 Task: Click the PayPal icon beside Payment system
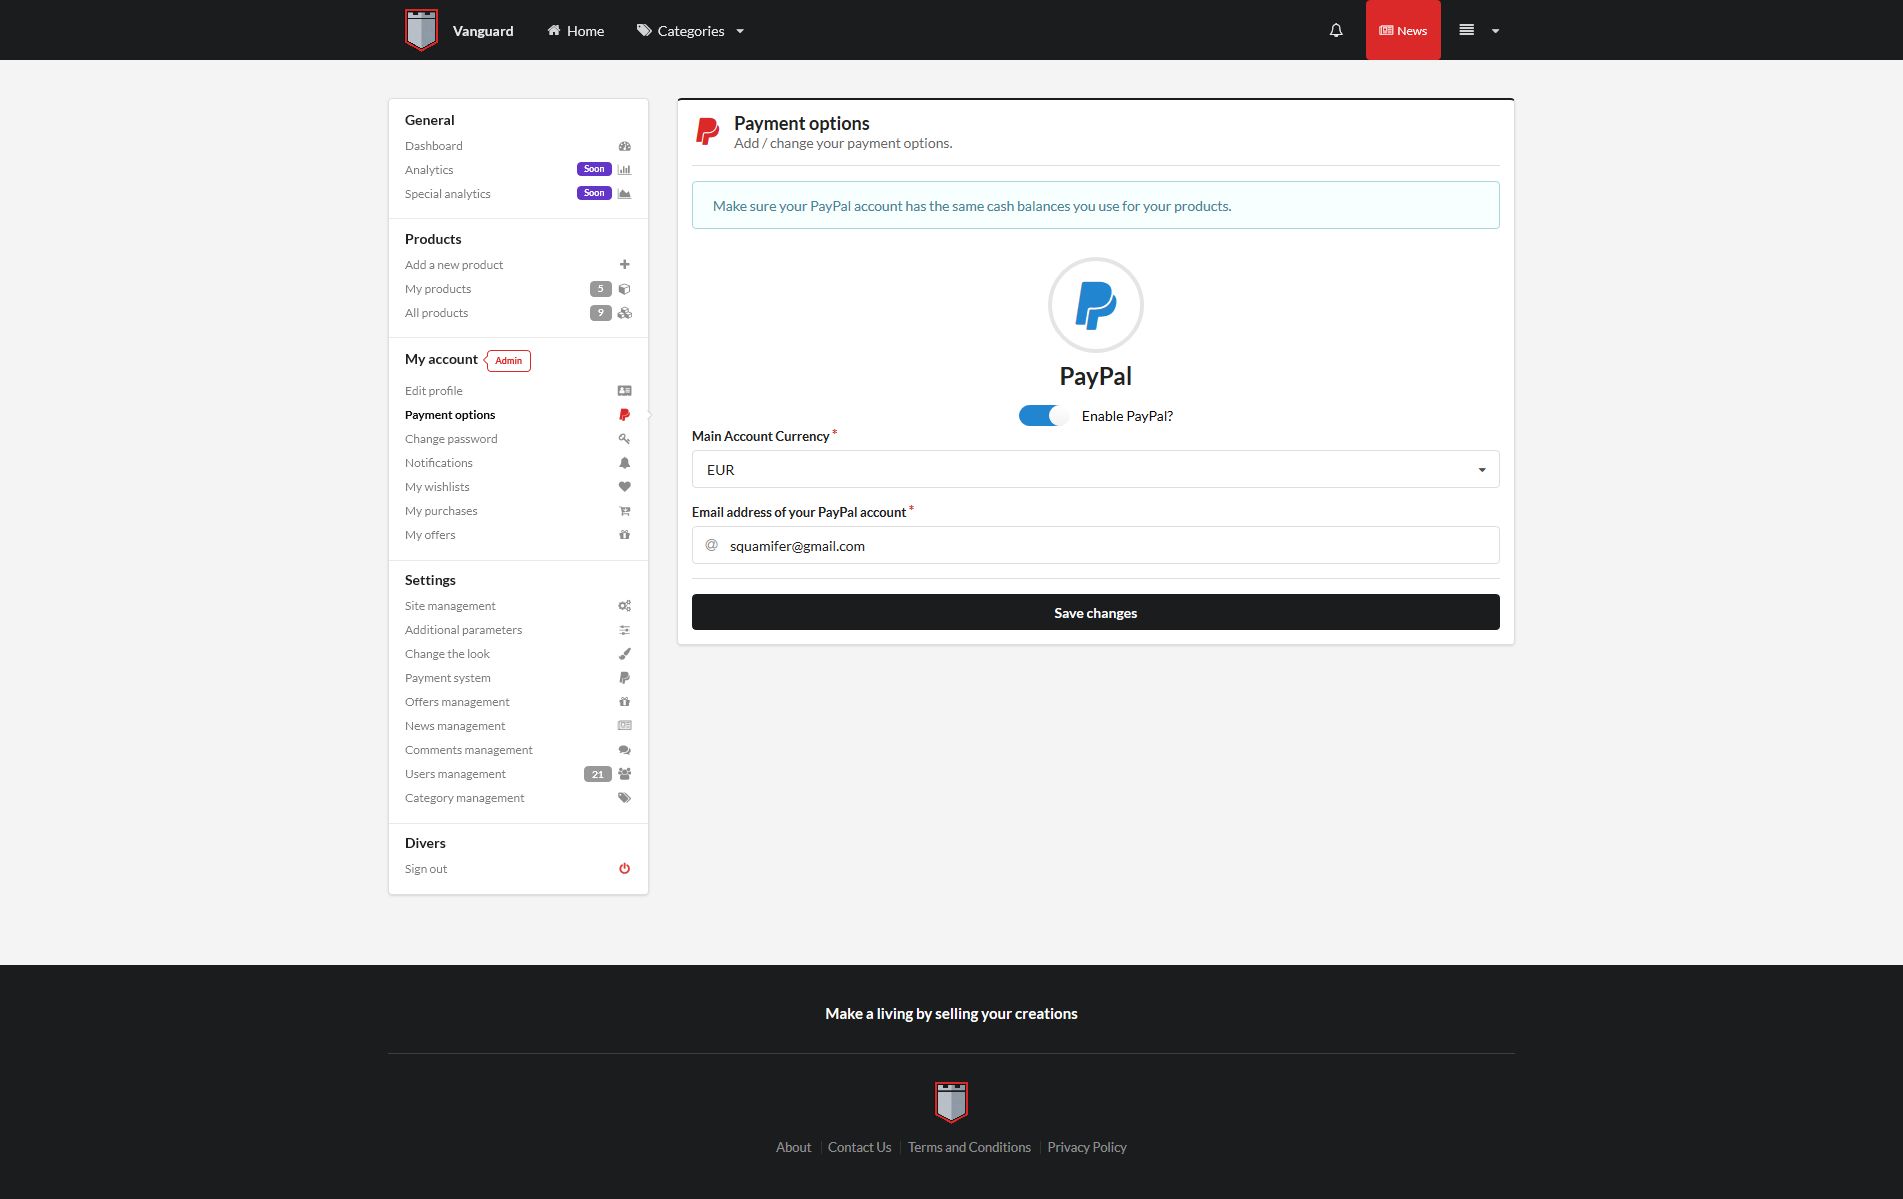coord(624,678)
